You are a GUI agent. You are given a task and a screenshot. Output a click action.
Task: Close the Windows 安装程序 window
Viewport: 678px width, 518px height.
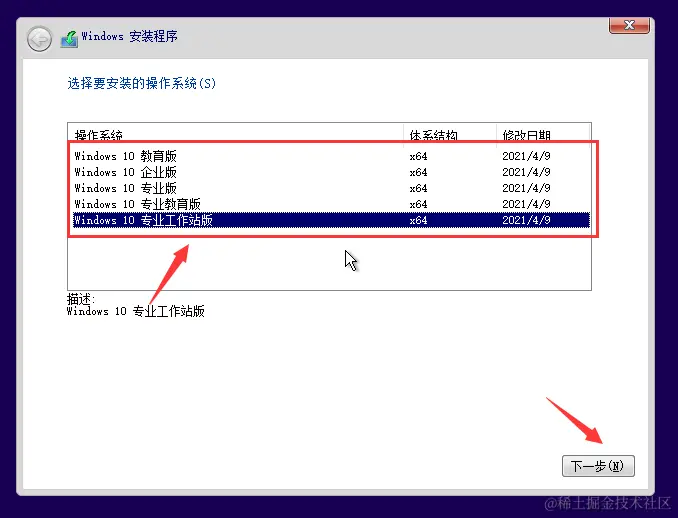(629, 25)
